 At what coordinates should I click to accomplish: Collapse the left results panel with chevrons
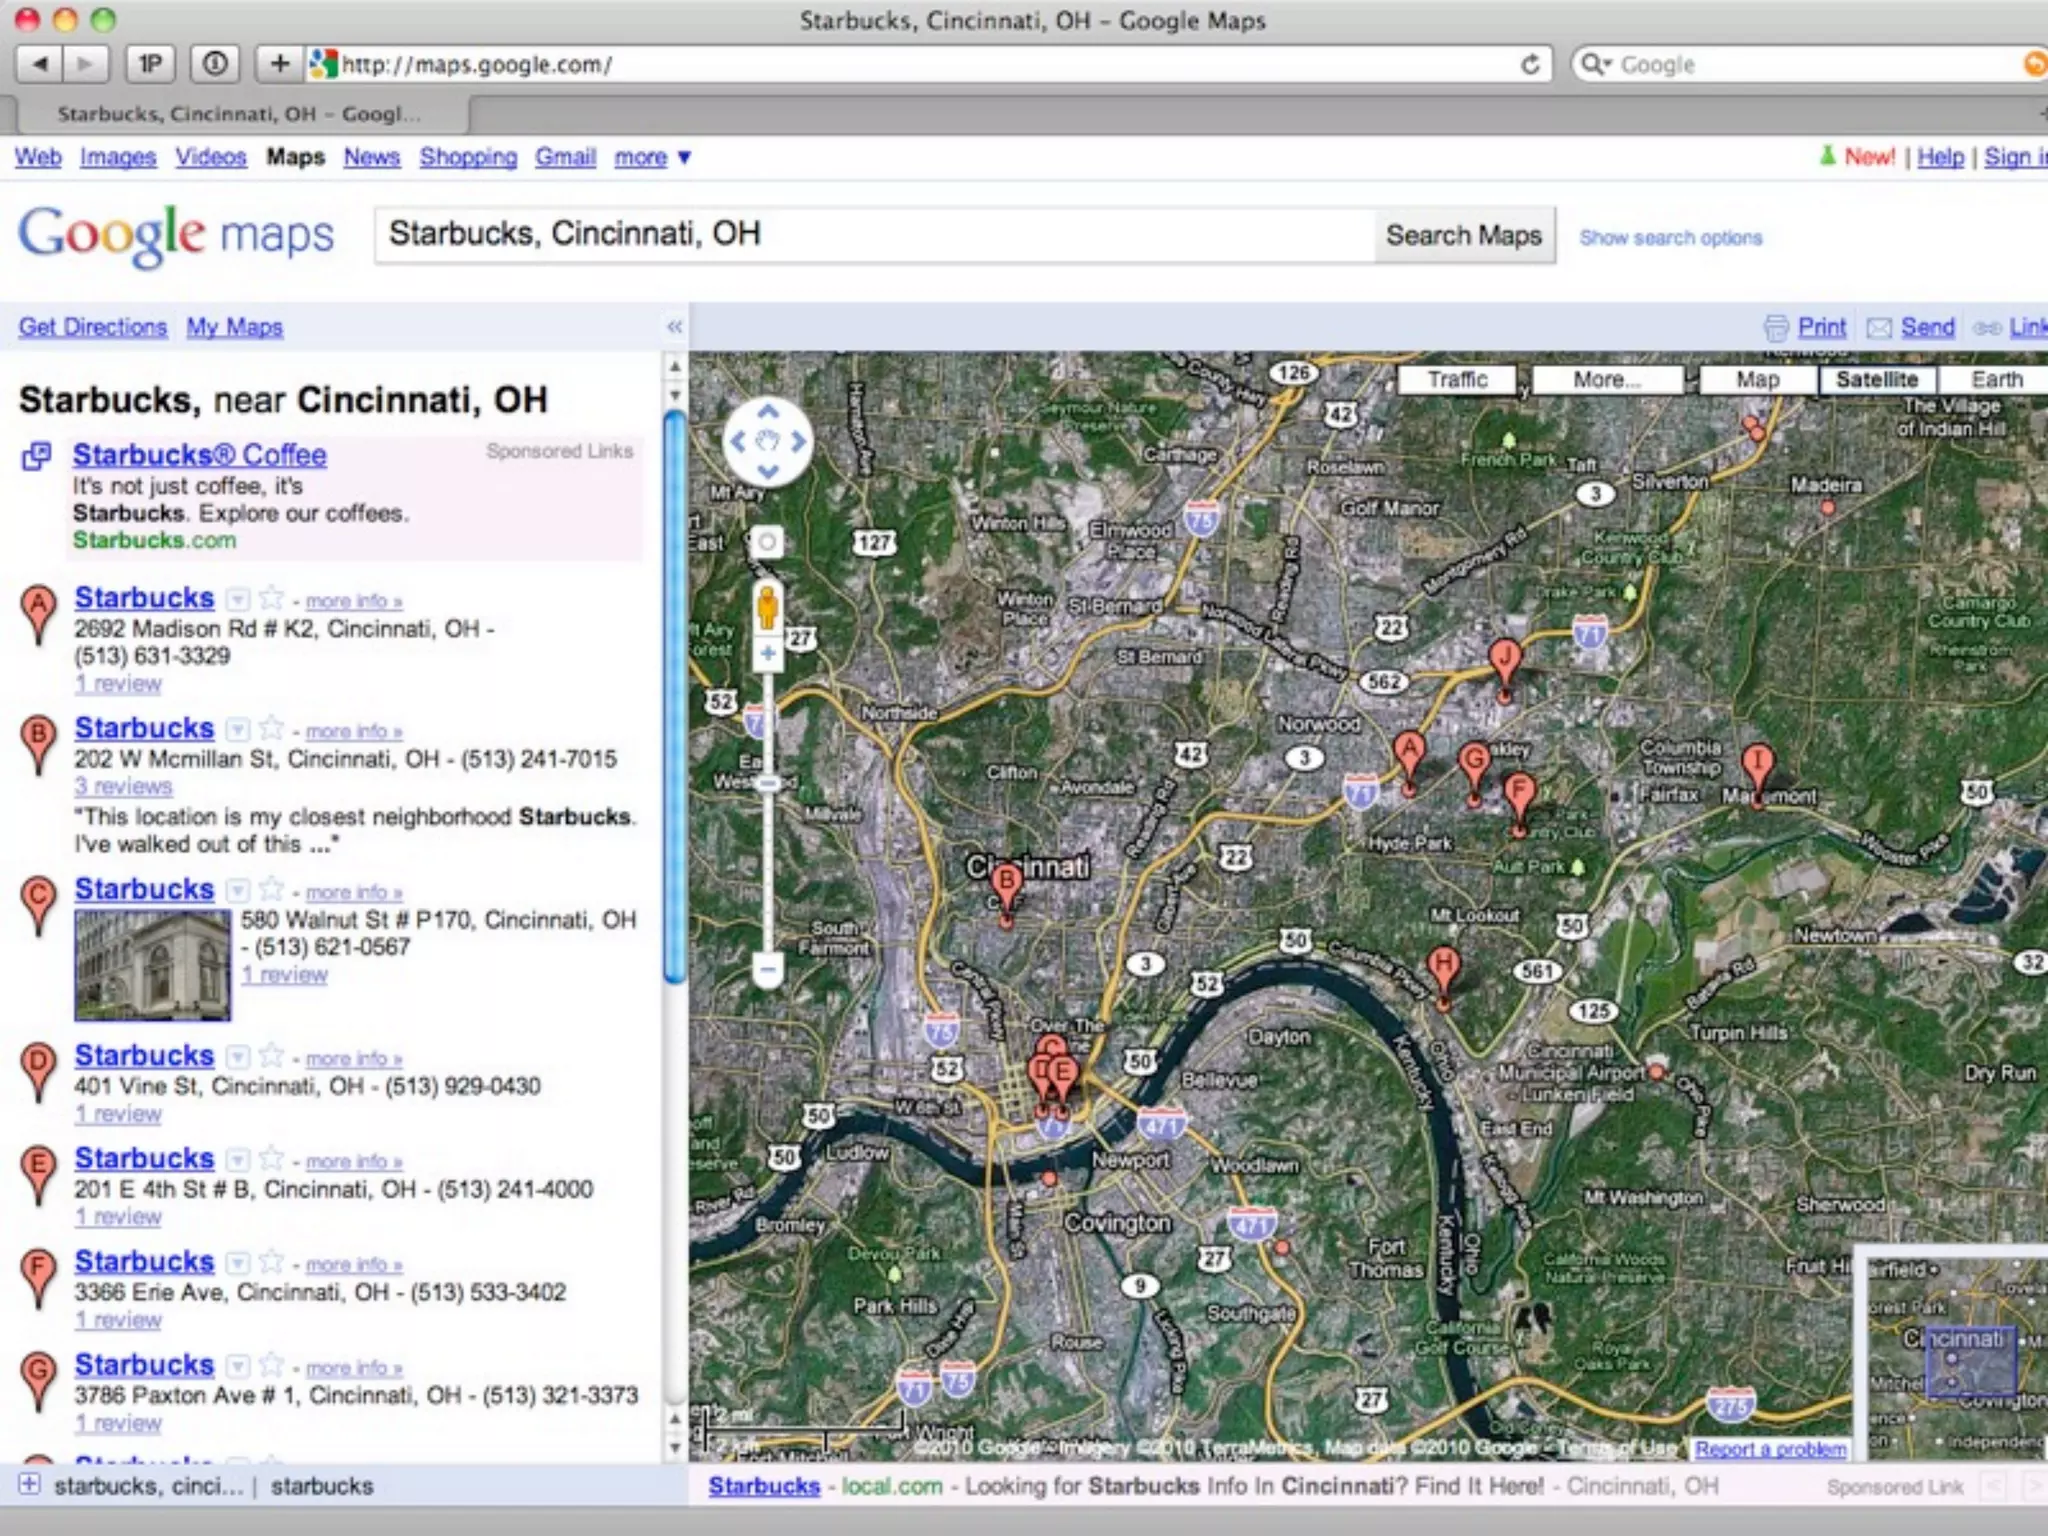[674, 327]
